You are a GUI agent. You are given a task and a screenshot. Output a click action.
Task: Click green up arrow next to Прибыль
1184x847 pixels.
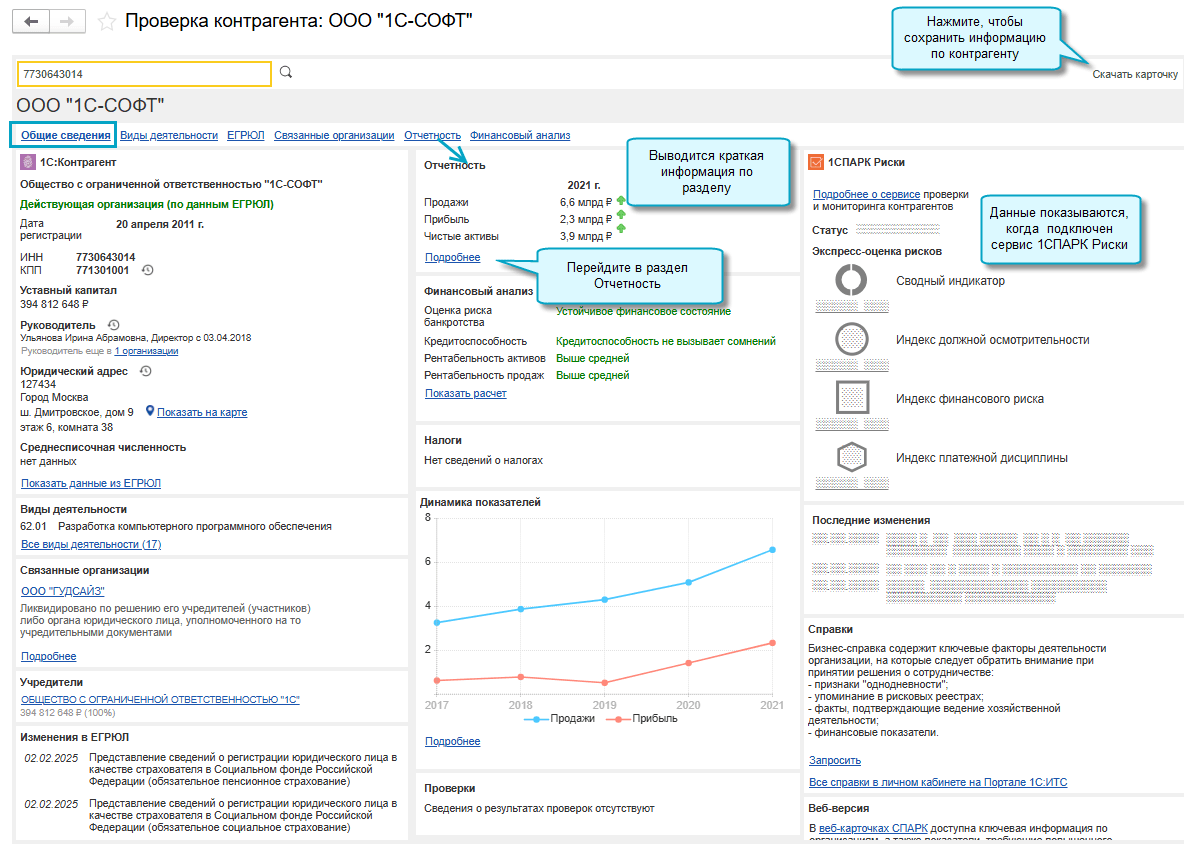[621, 216]
